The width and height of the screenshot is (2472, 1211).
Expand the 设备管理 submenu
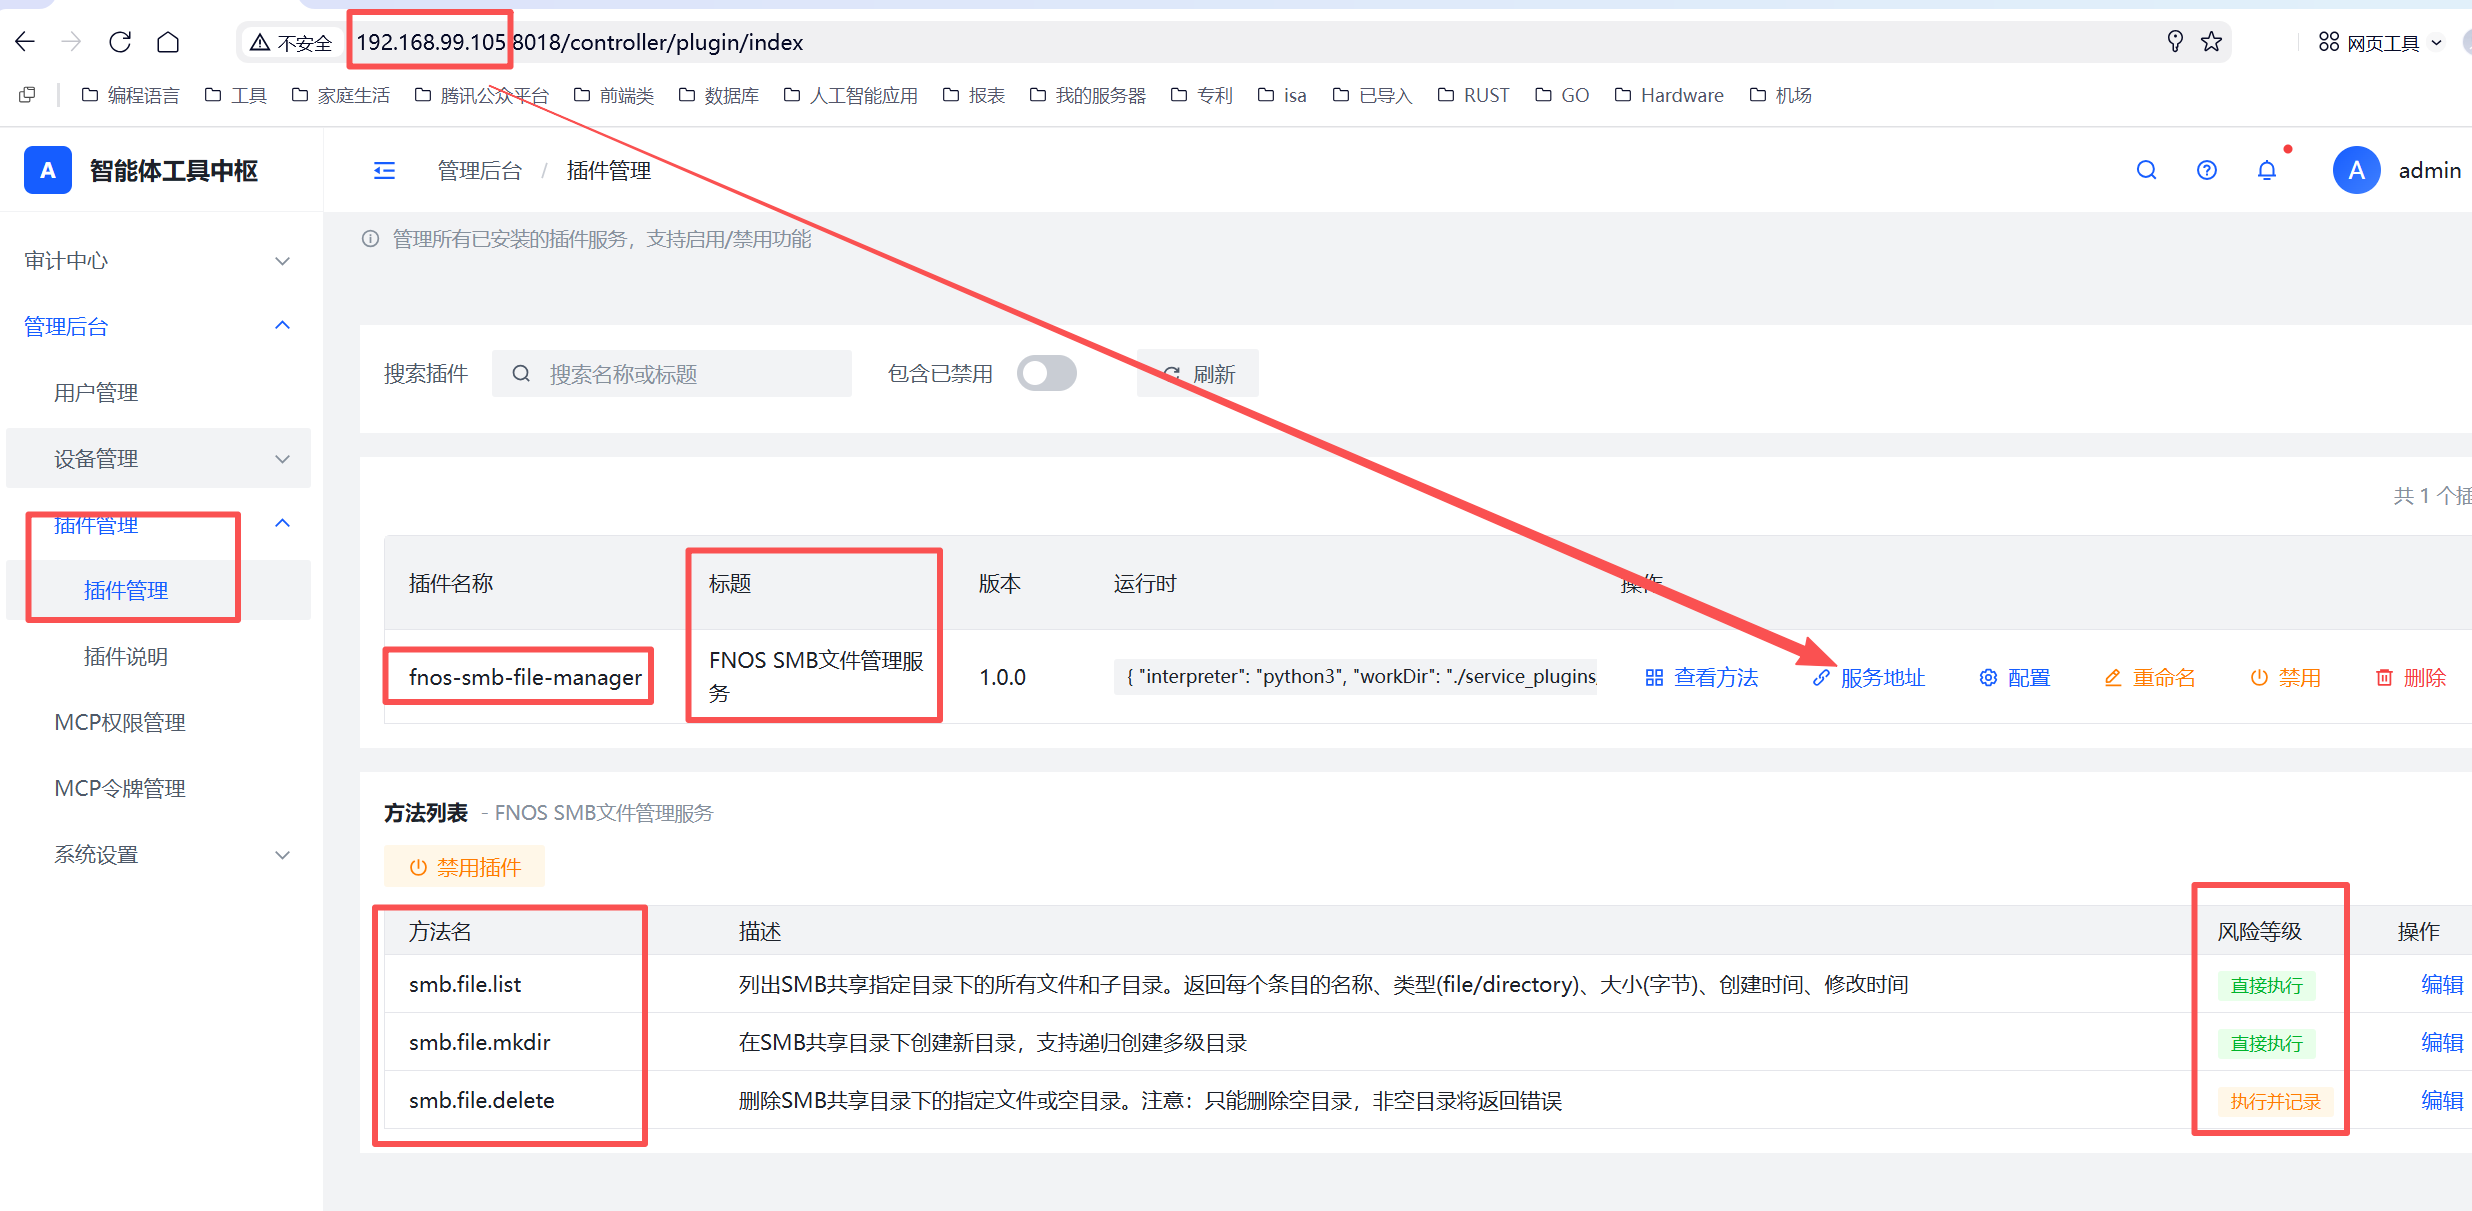[x=158, y=459]
